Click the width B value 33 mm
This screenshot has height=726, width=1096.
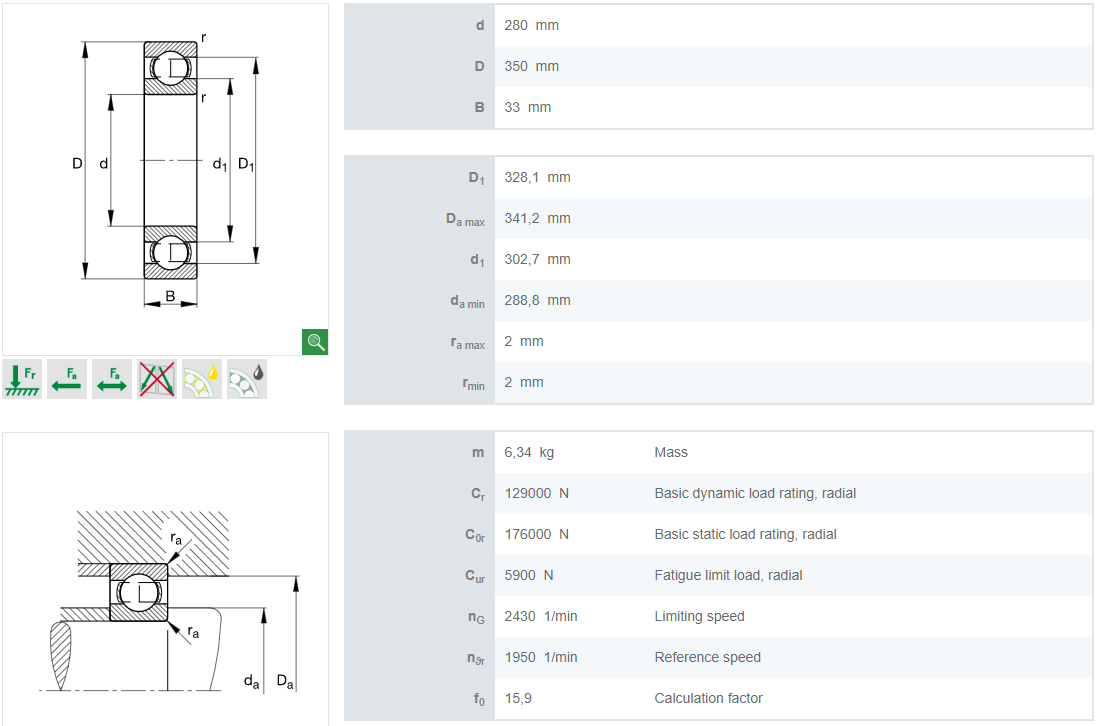point(528,107)
